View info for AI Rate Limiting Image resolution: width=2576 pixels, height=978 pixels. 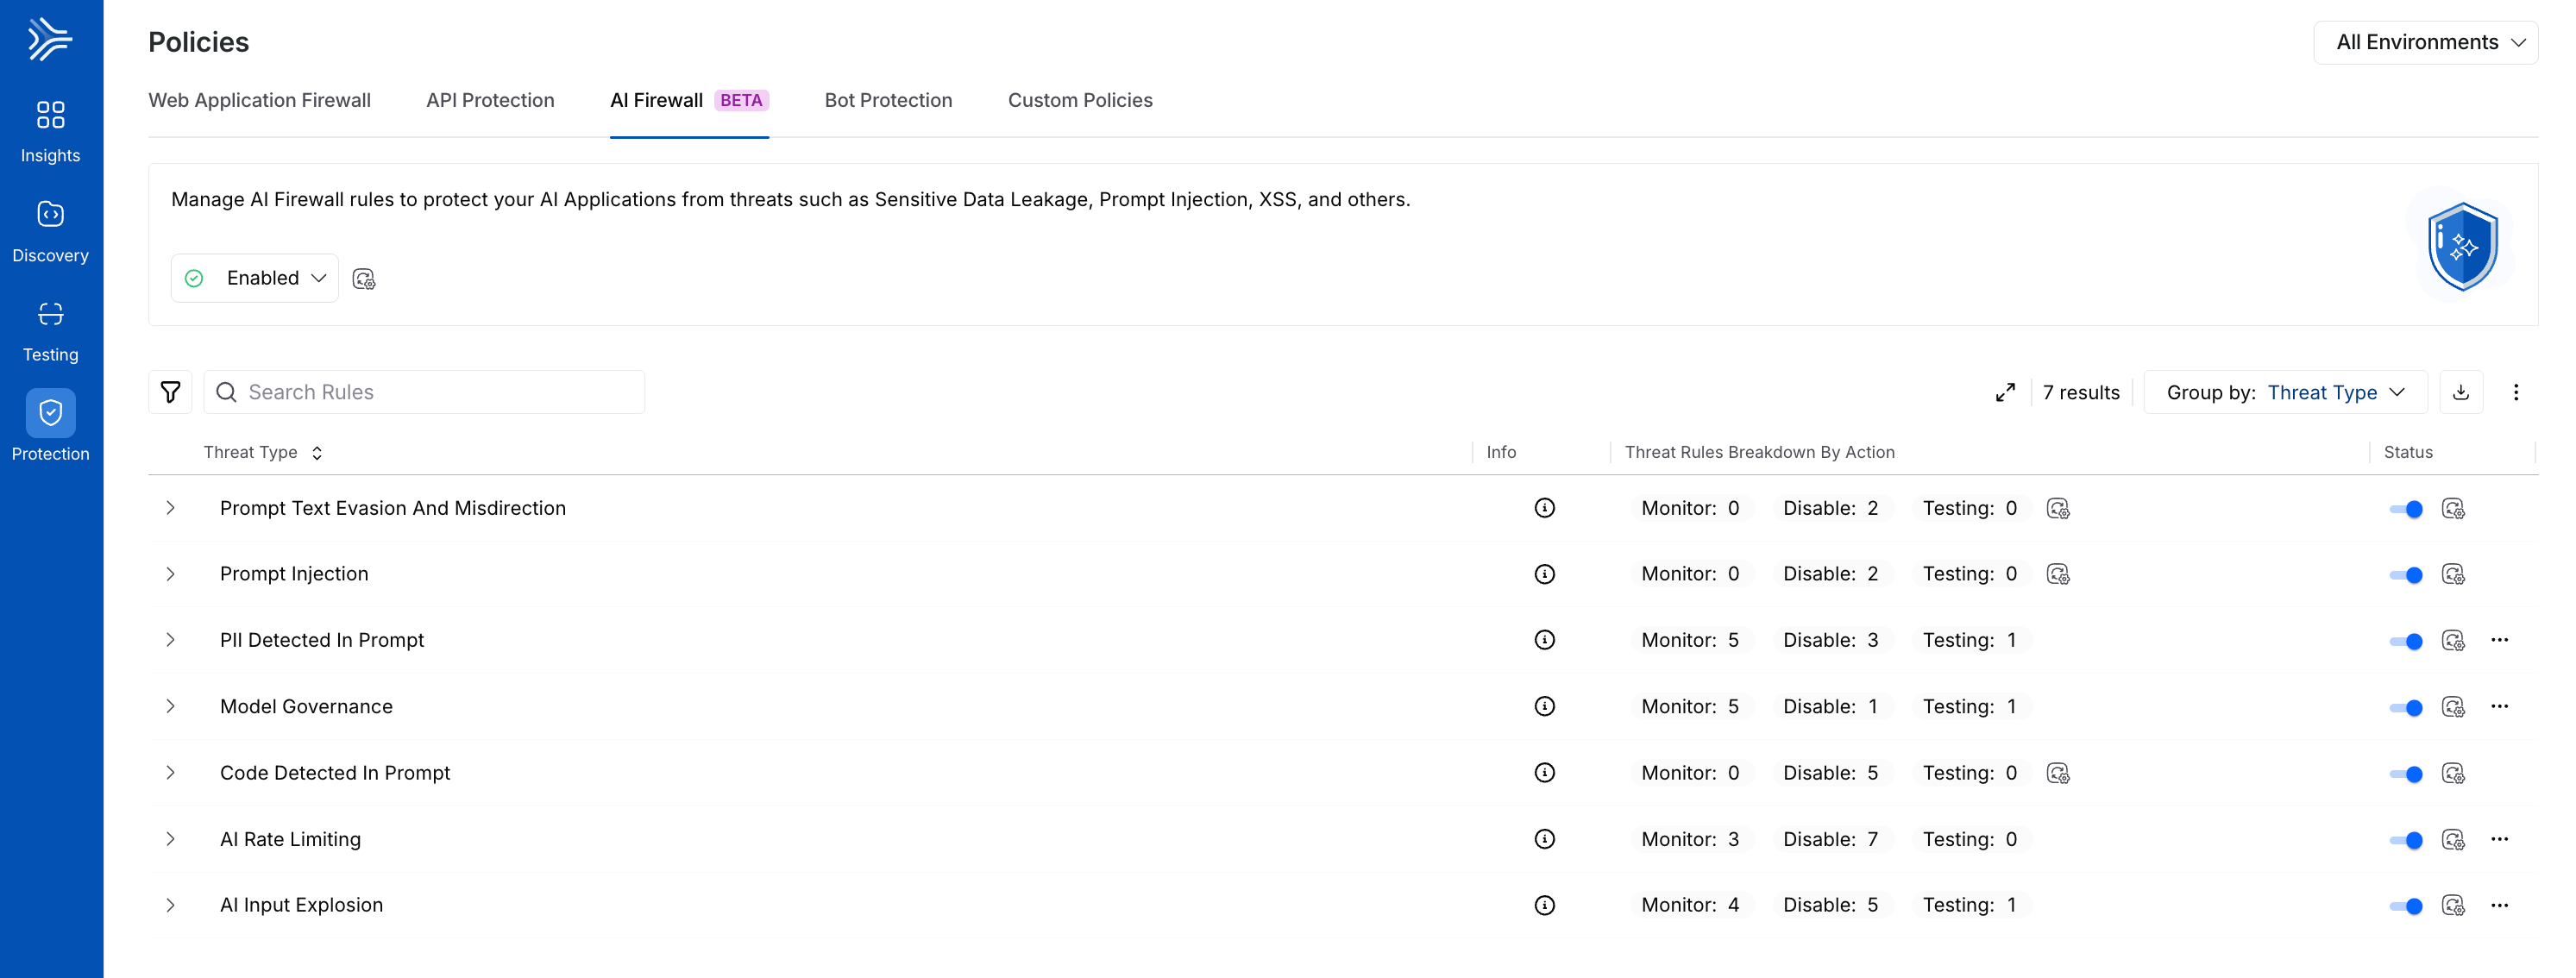pos(1544,839)
